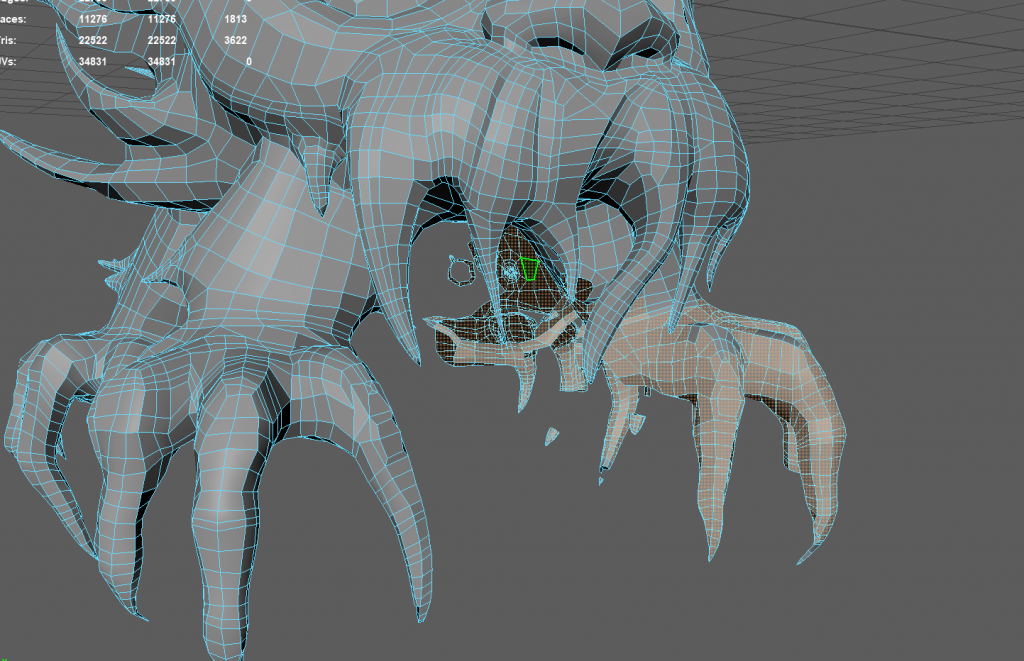Click the Tris count value 3622
This screenshot has height=661, width=1024.
pos(237,40)
